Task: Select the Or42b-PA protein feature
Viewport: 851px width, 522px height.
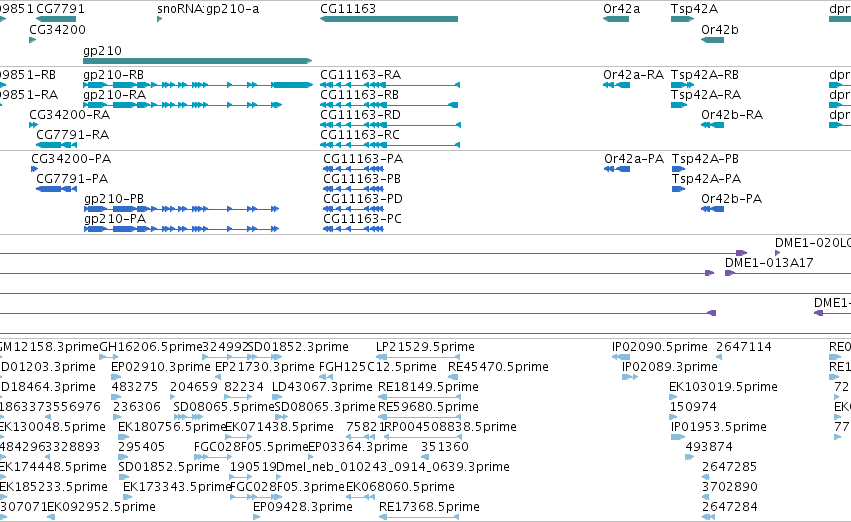Action: click(712, 209)
